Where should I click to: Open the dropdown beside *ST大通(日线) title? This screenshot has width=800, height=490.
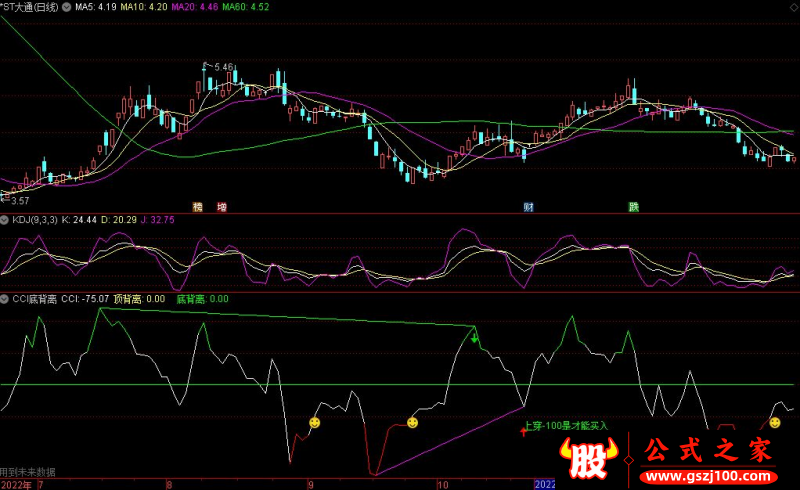point(66,7)
